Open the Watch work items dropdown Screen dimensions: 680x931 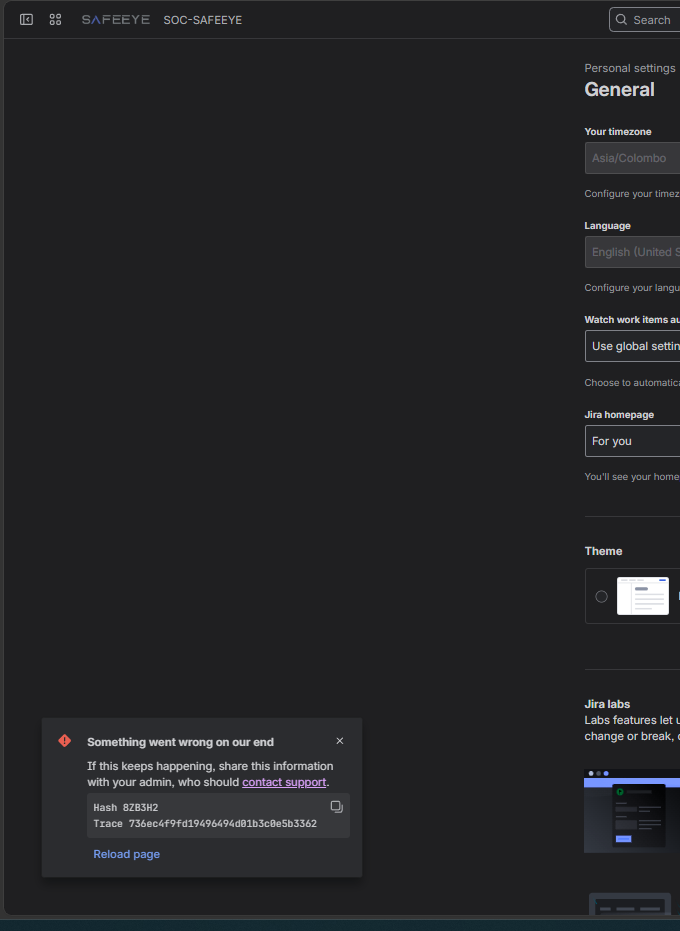(632, 346)
